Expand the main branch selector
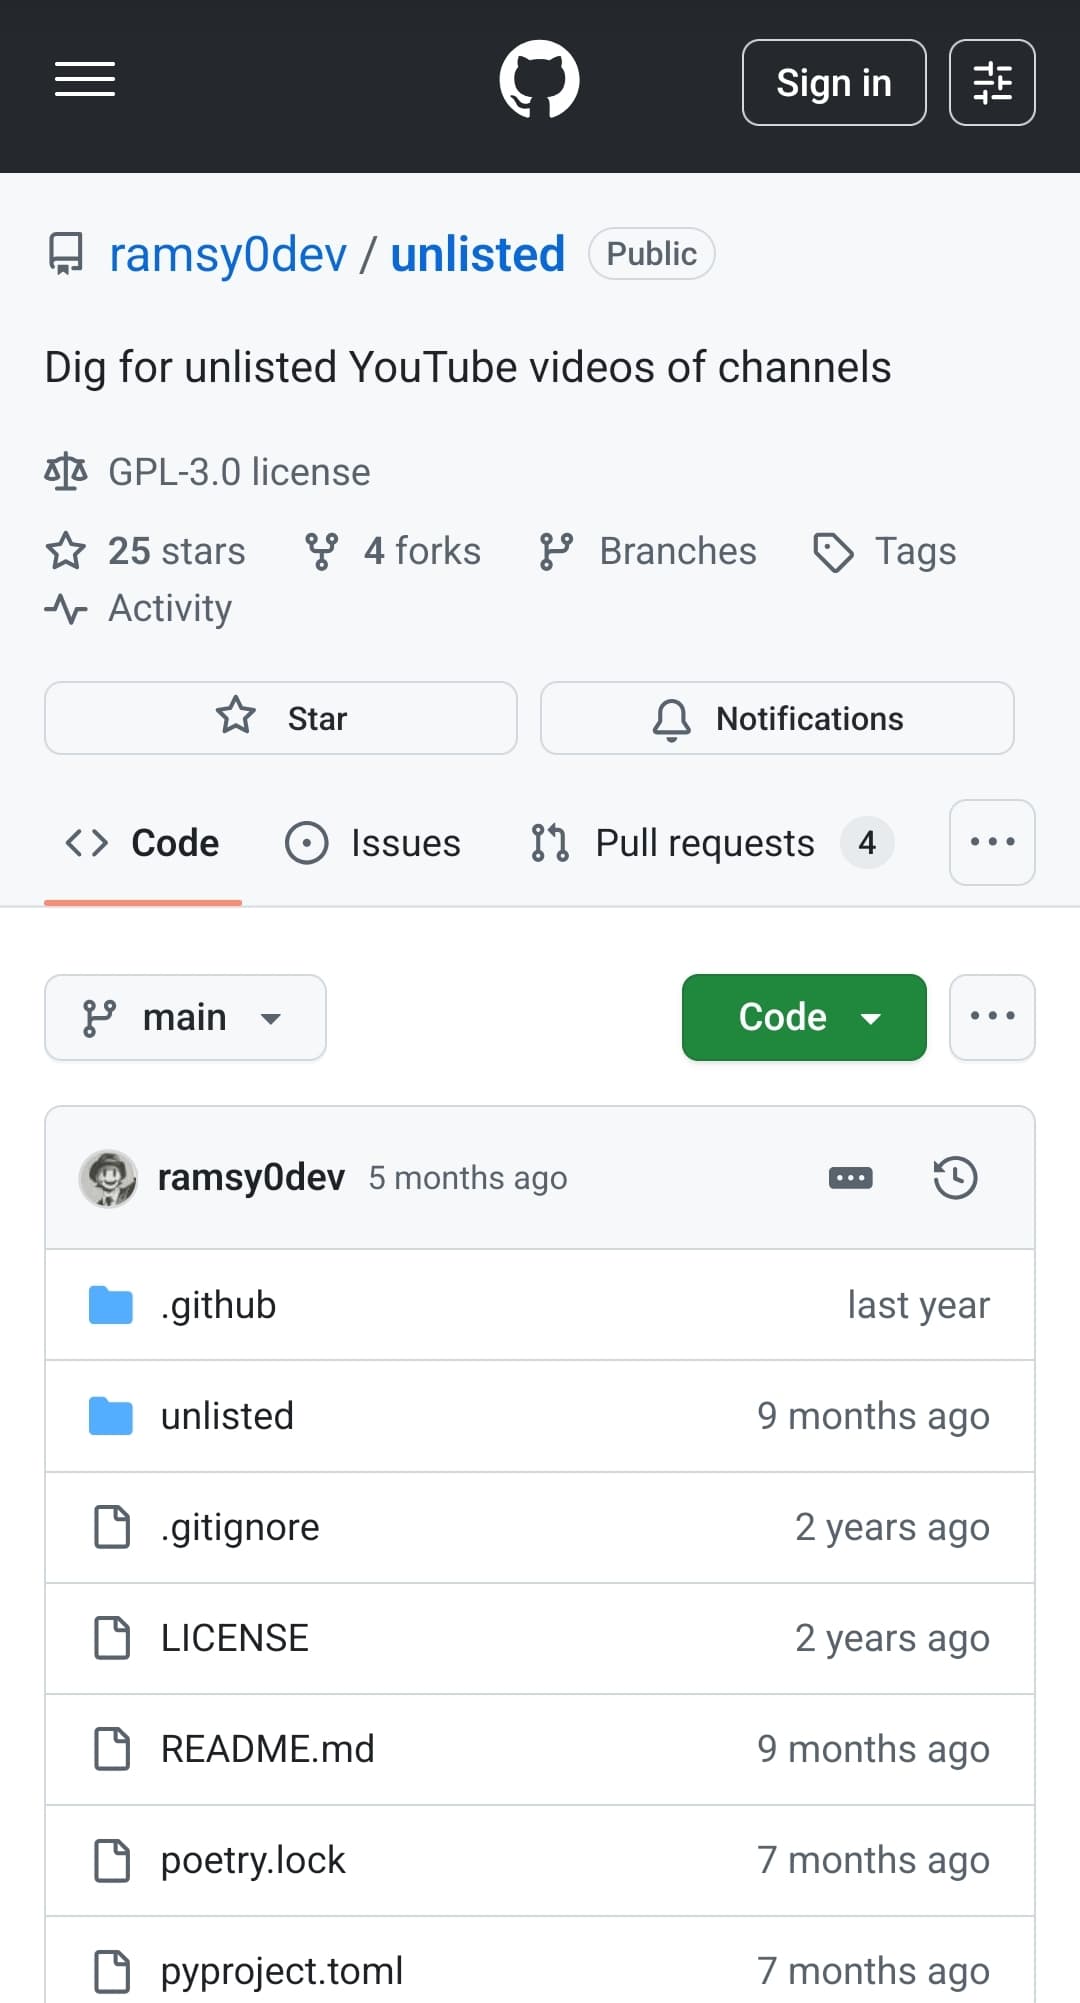This screenshot has width=1080, height=2003. tap(185, 1017)
